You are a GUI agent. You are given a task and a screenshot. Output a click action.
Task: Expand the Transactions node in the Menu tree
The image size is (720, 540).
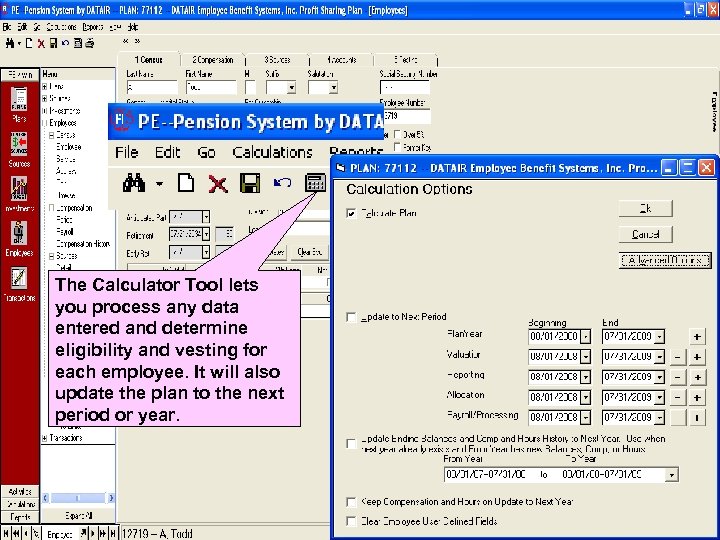(x=45, y=438)
